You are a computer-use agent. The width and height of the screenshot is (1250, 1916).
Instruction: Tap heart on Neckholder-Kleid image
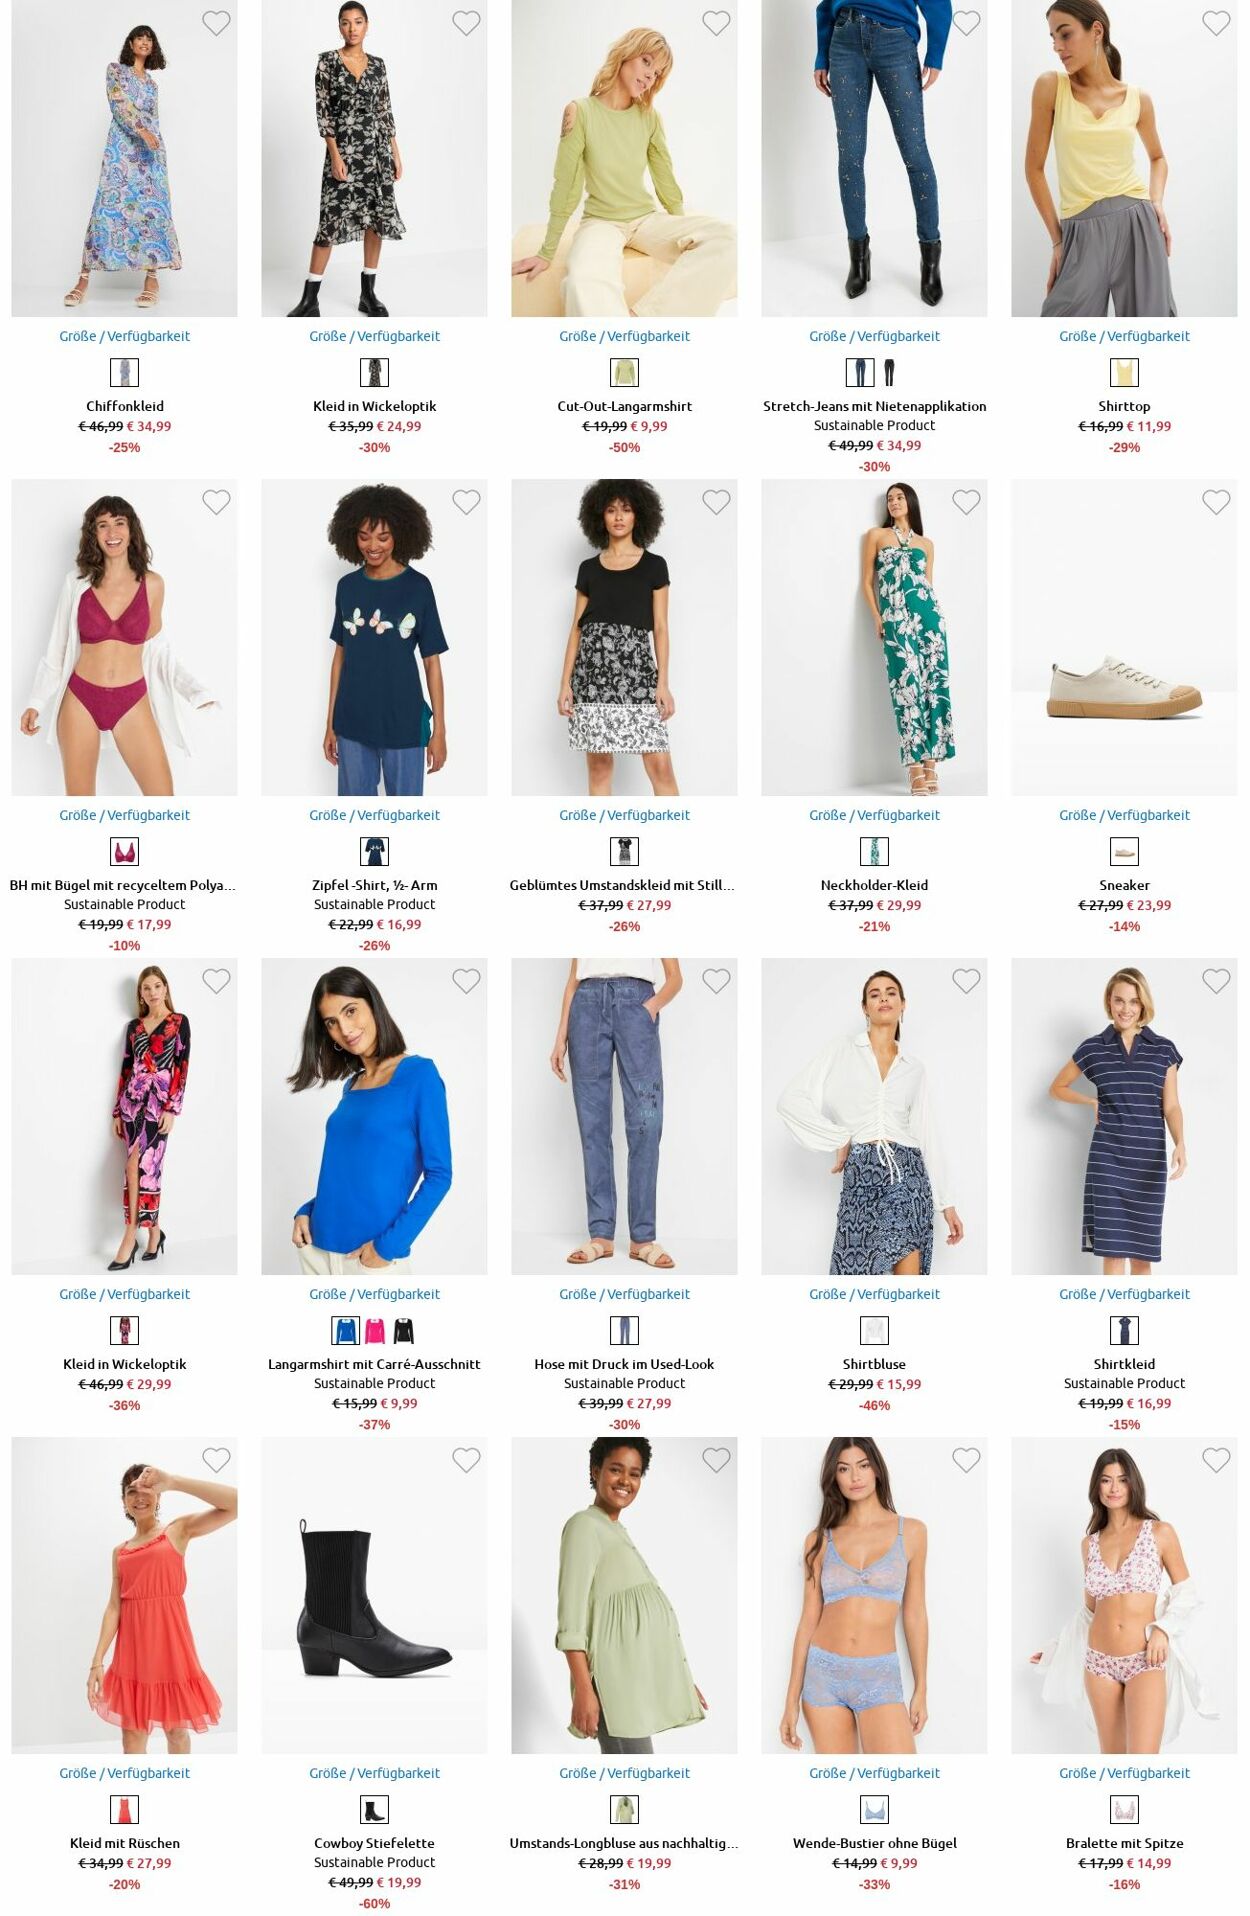click(966, 502)
